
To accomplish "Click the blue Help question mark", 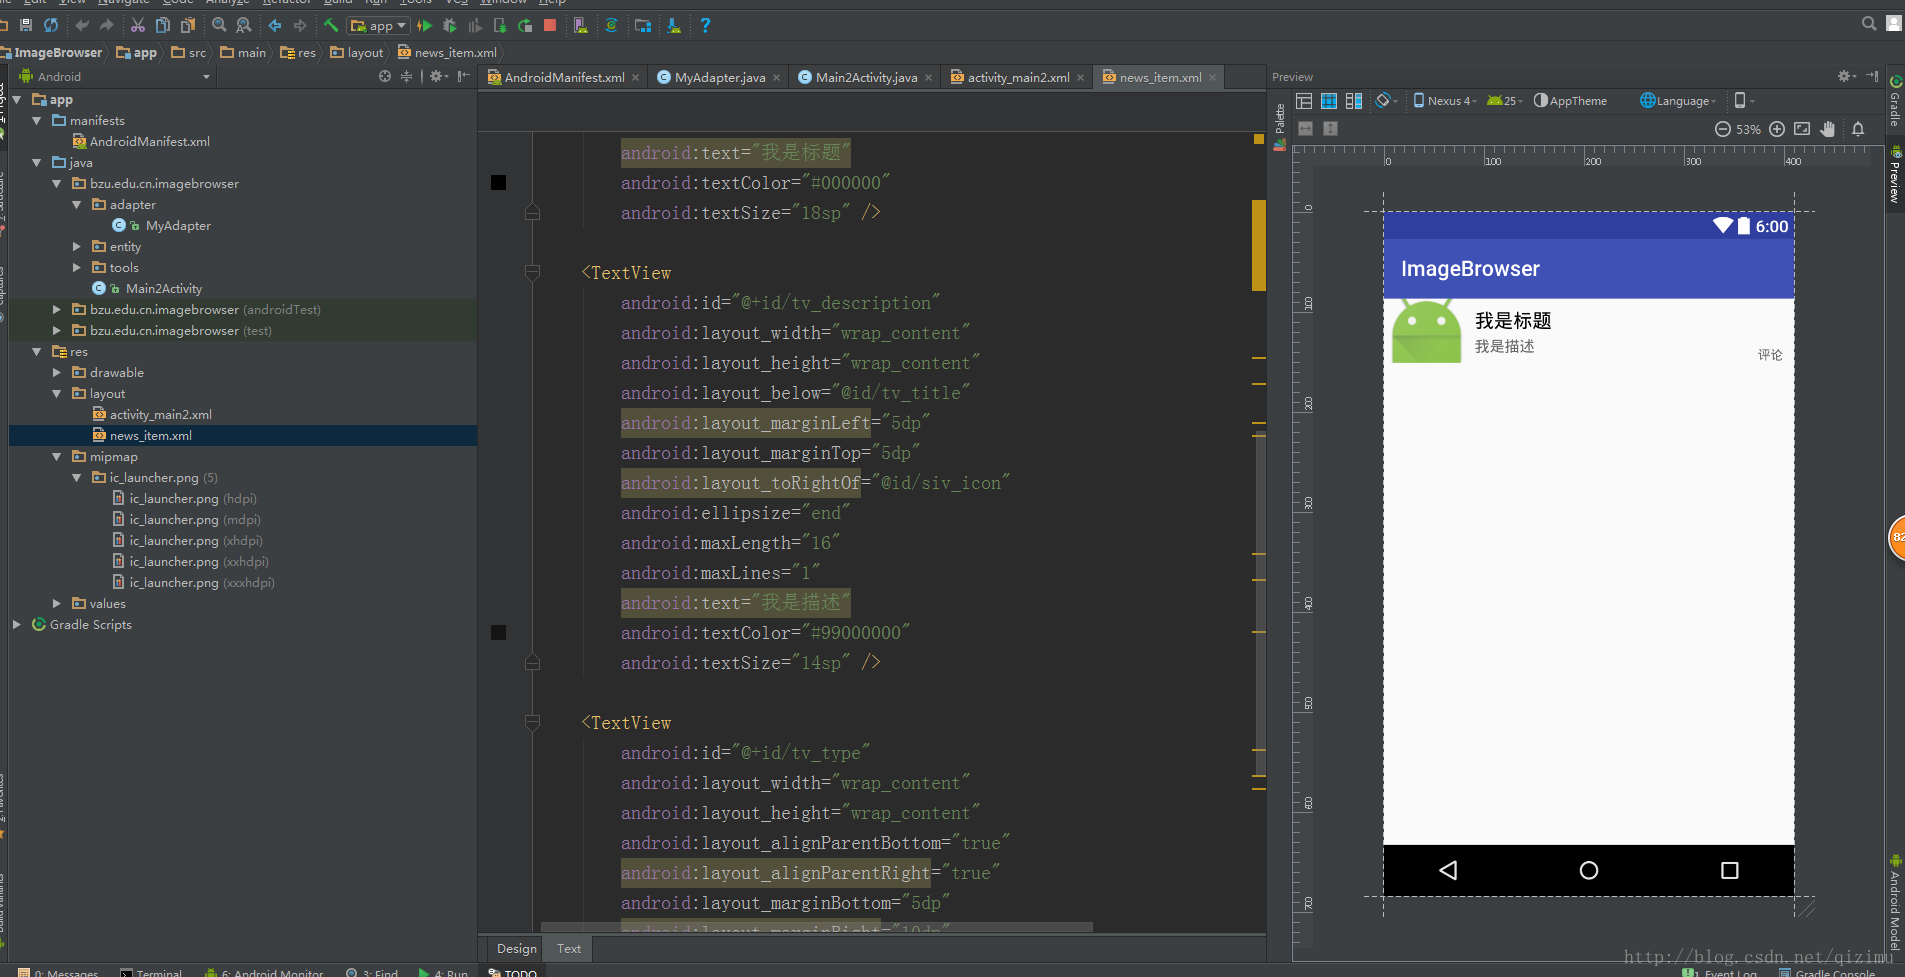I will (705, 25).
